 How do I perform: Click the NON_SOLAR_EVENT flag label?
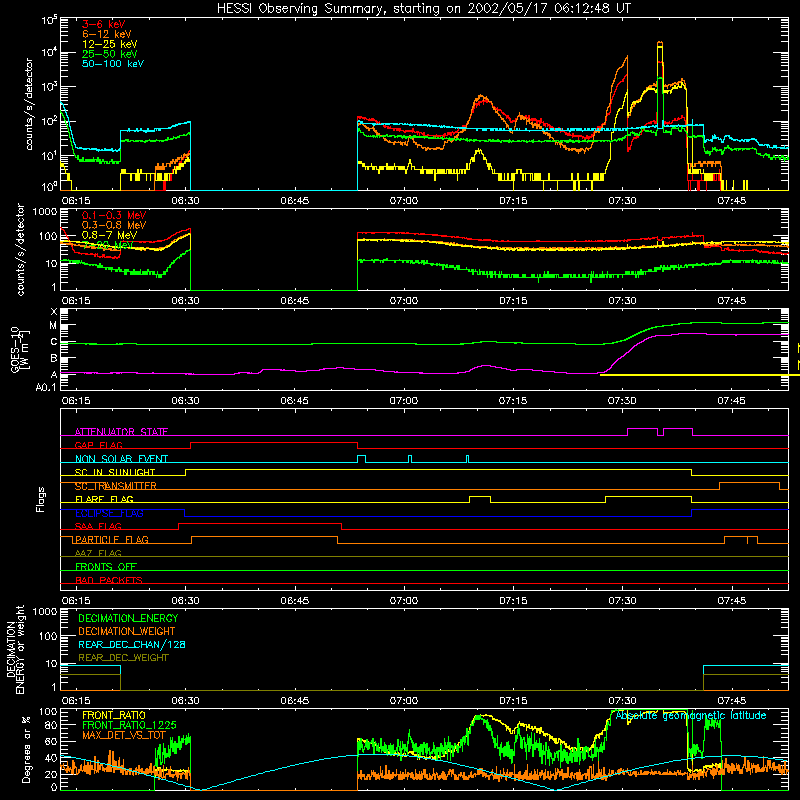click(121, 459)
